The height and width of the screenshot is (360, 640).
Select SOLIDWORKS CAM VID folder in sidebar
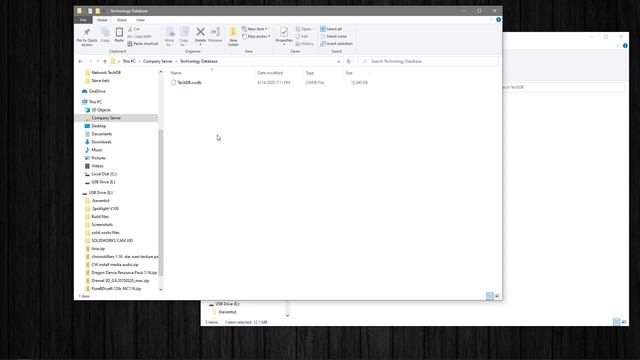point(109,240)
